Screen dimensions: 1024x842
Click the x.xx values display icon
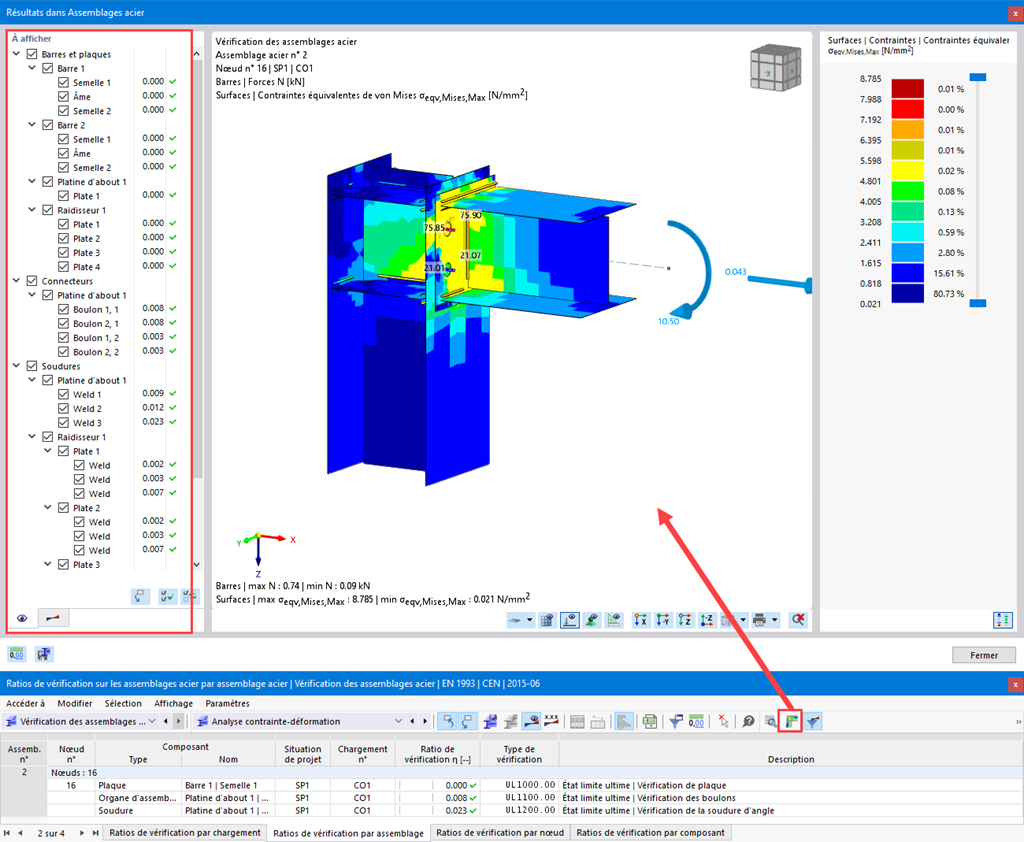(552, 722)
